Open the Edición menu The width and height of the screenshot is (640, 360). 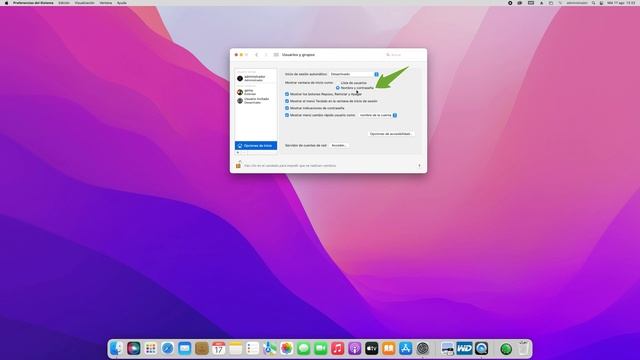(x=64, y=3)
